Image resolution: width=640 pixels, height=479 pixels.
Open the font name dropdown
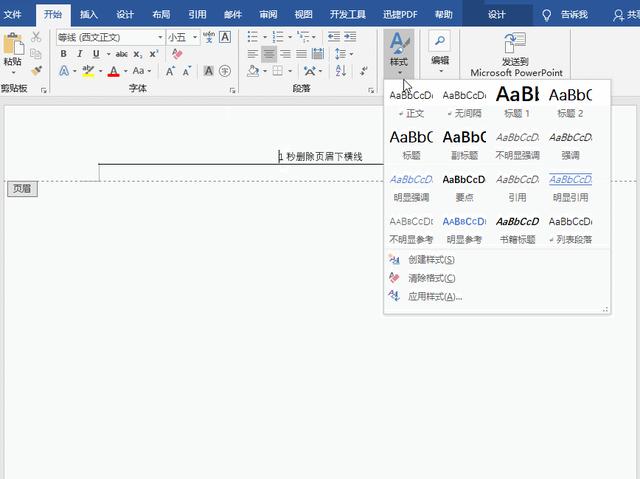[x=160, y=38]
